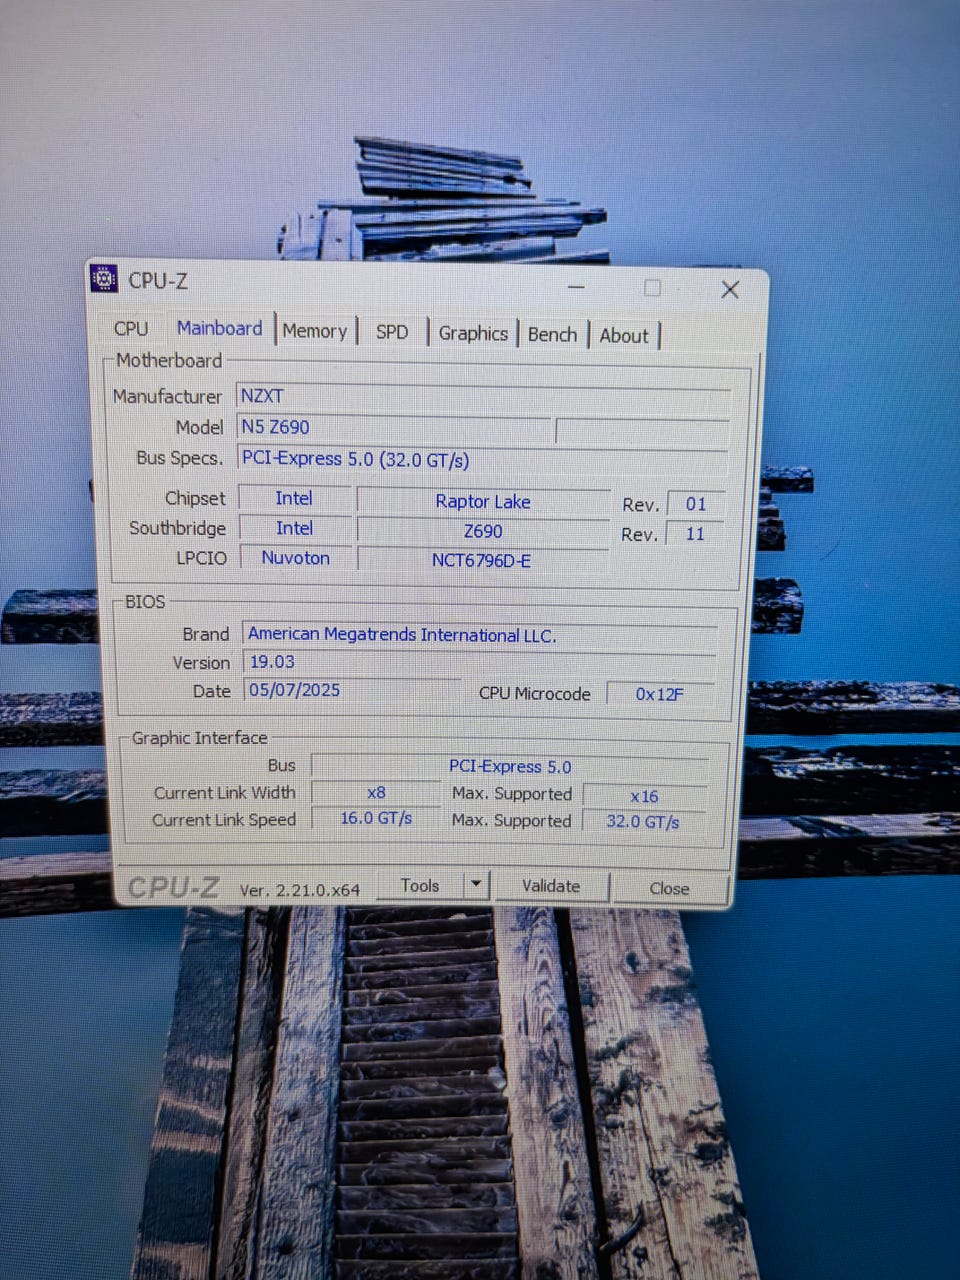This screenshot has height=1280, width=960.
Task: Click BIOS brand American Megatrends International LLC.
Action: pyautogui.click(x=480, y=635)
